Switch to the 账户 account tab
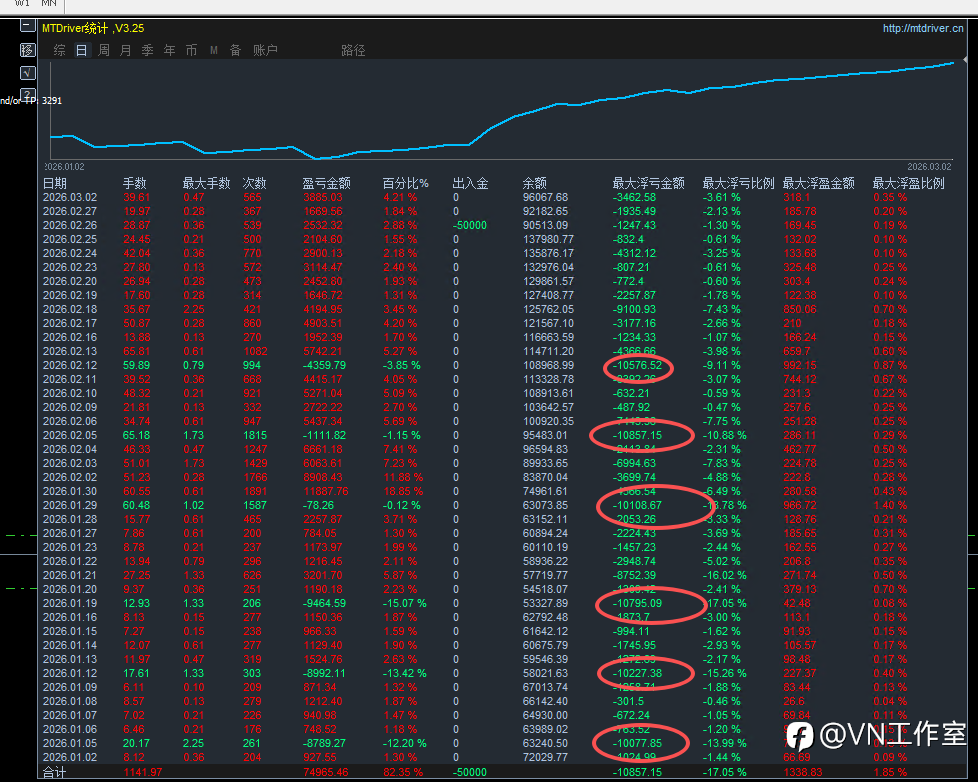The width and height of the screenshot is (978, 782). [x=265, y=50]
